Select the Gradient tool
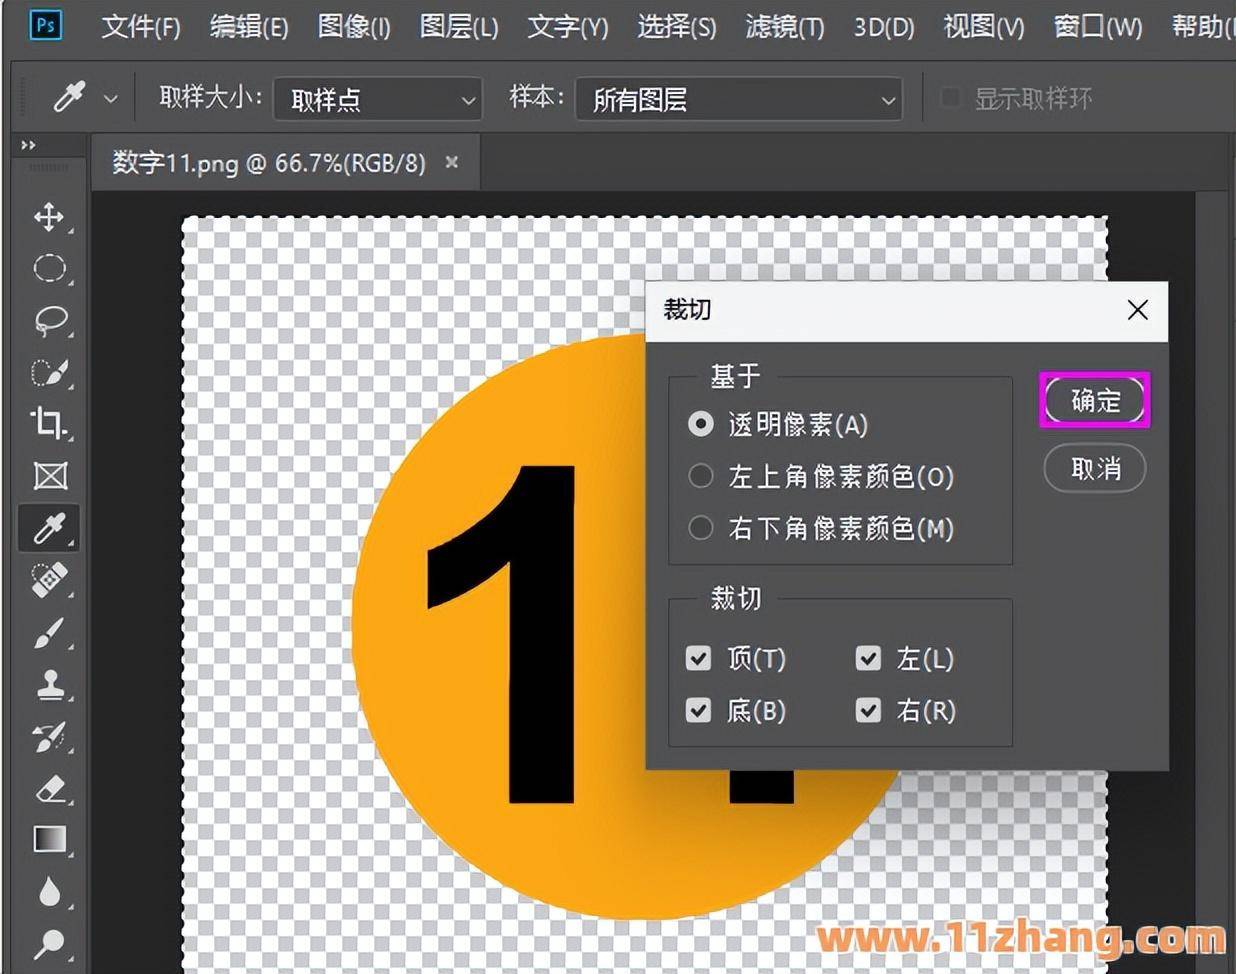This screenshot has width=1236, height=974. pos(49,839)
